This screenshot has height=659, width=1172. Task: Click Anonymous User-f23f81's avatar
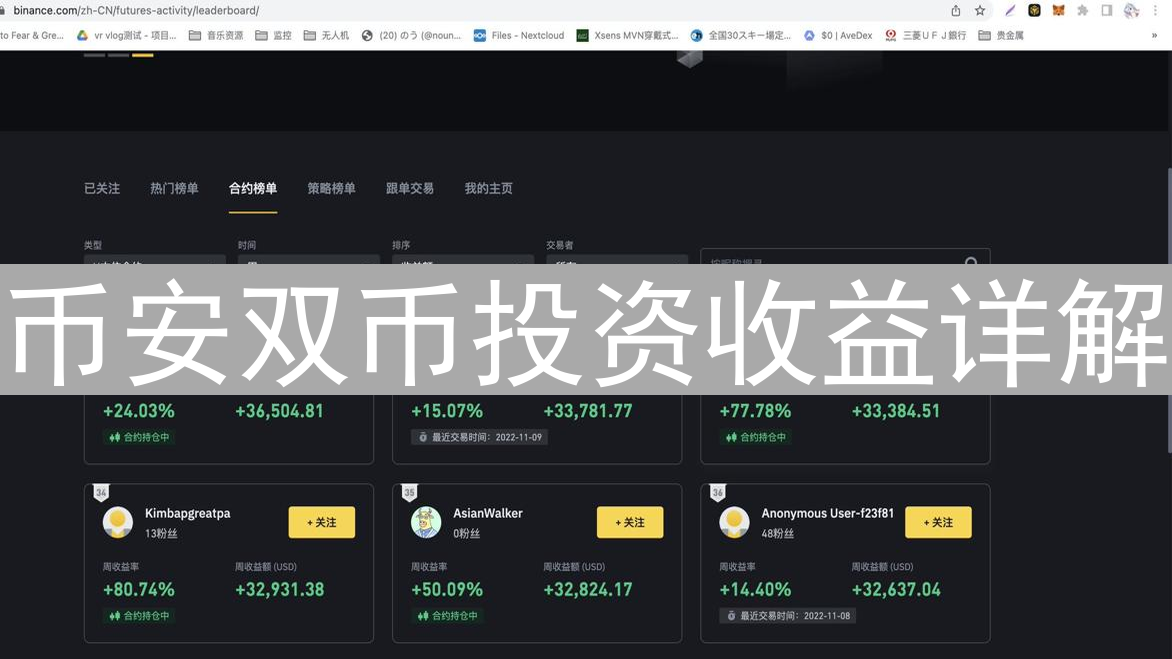(x=734, y=522)
